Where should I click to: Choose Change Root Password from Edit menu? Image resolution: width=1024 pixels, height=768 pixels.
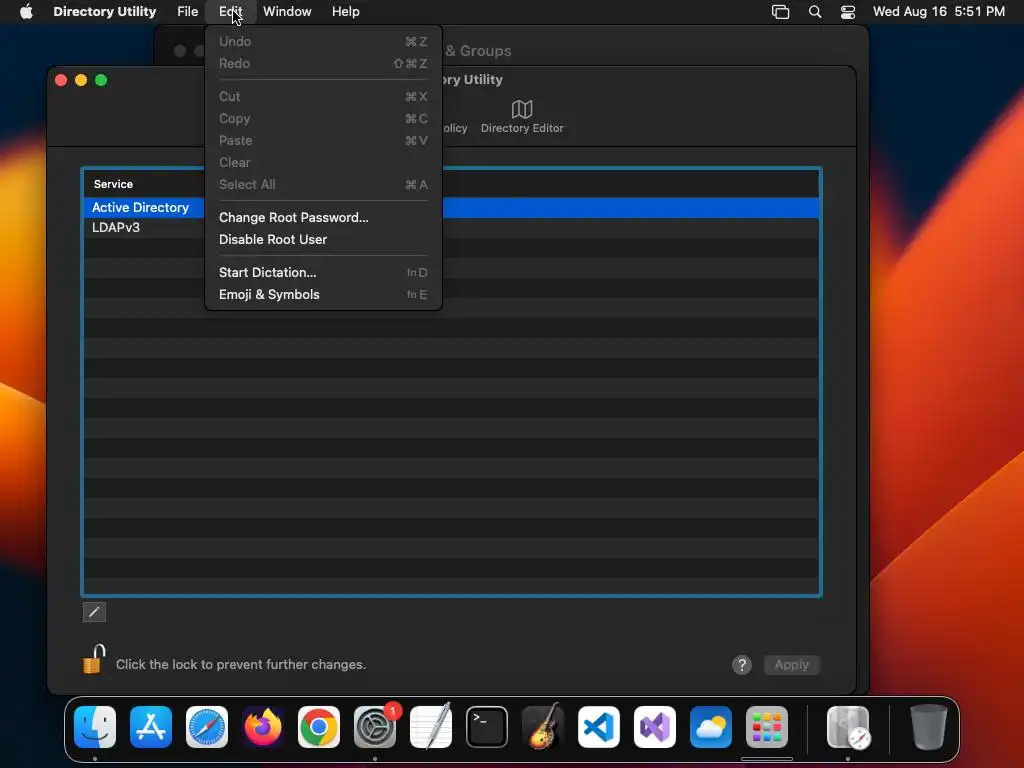pyautogui.click(x=323, y=217)
